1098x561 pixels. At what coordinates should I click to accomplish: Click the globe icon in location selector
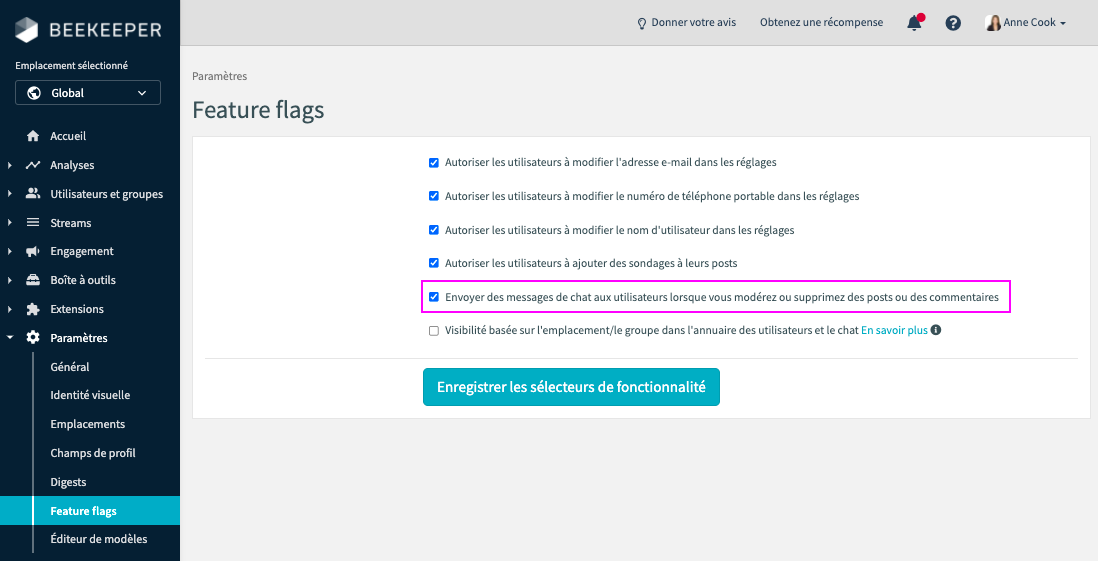[33, 93]
